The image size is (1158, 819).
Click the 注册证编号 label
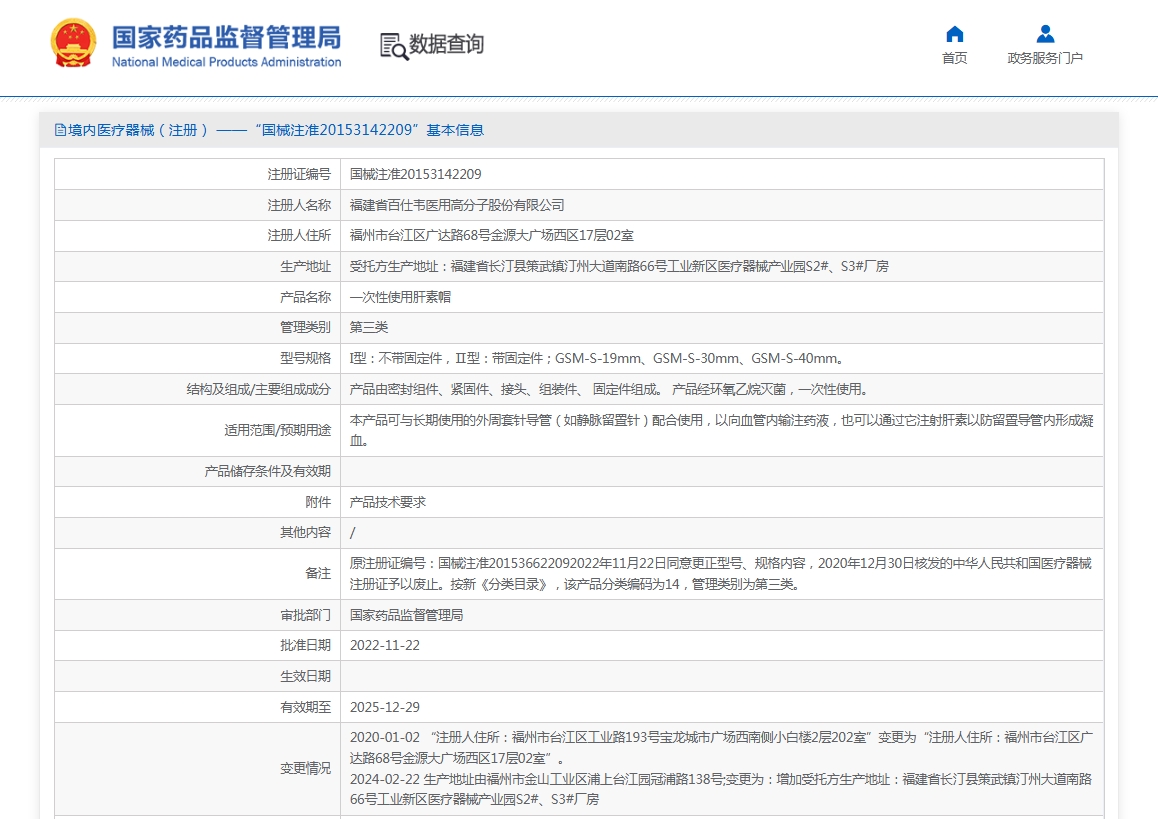[x=299, y=174]
